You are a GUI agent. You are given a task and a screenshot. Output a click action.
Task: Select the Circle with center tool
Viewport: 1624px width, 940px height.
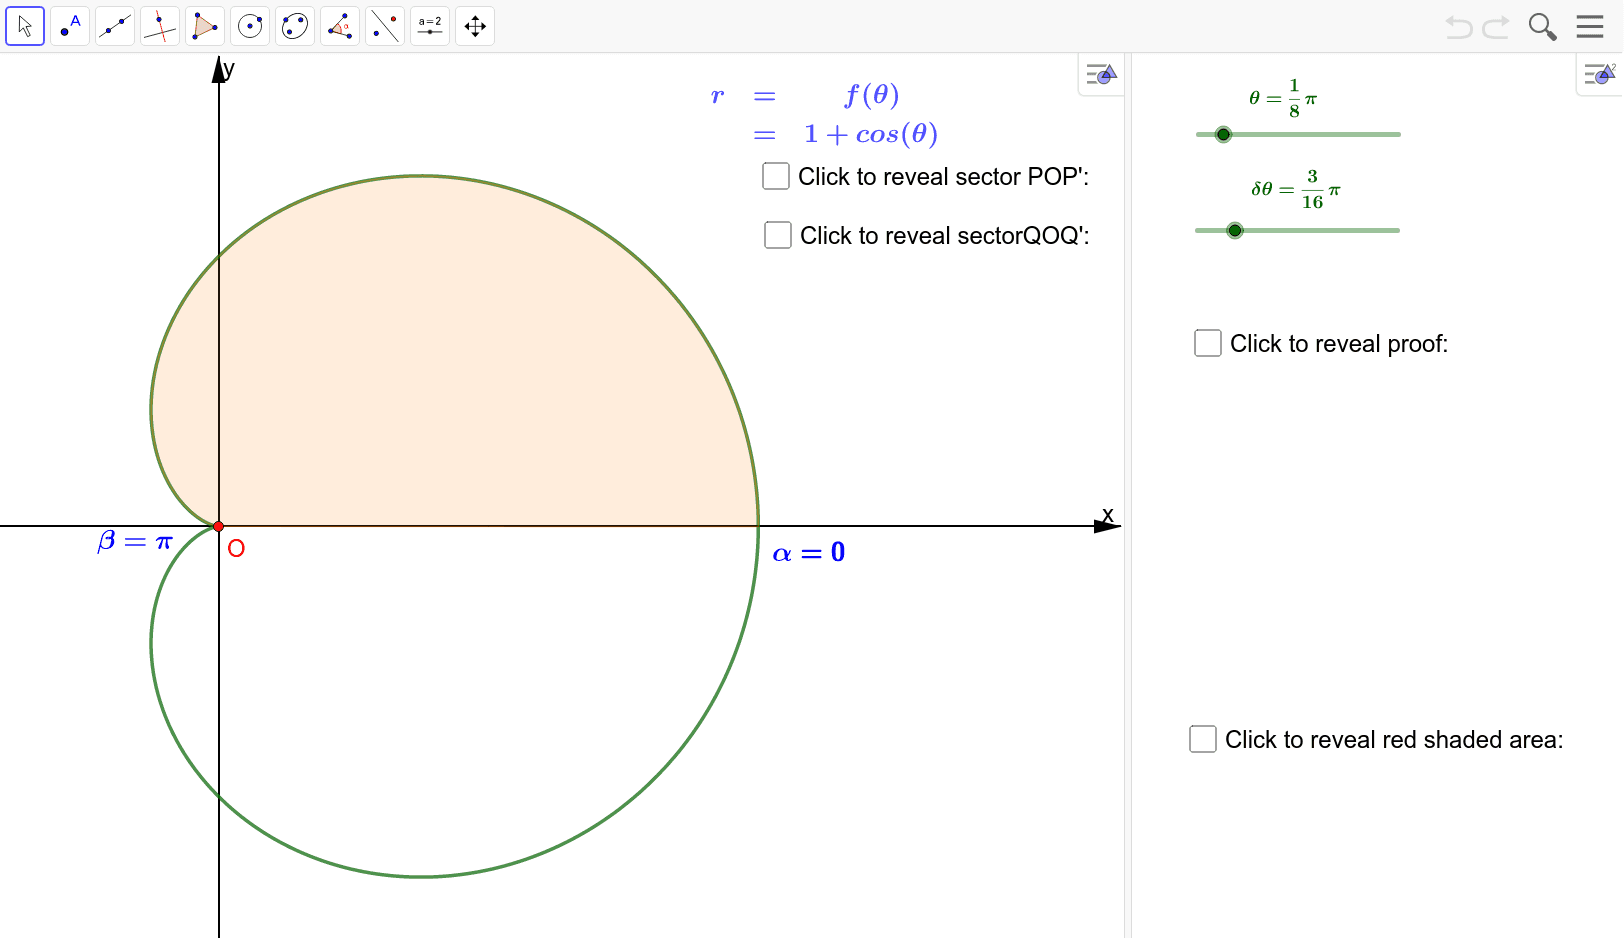click(x=250, y=26)
